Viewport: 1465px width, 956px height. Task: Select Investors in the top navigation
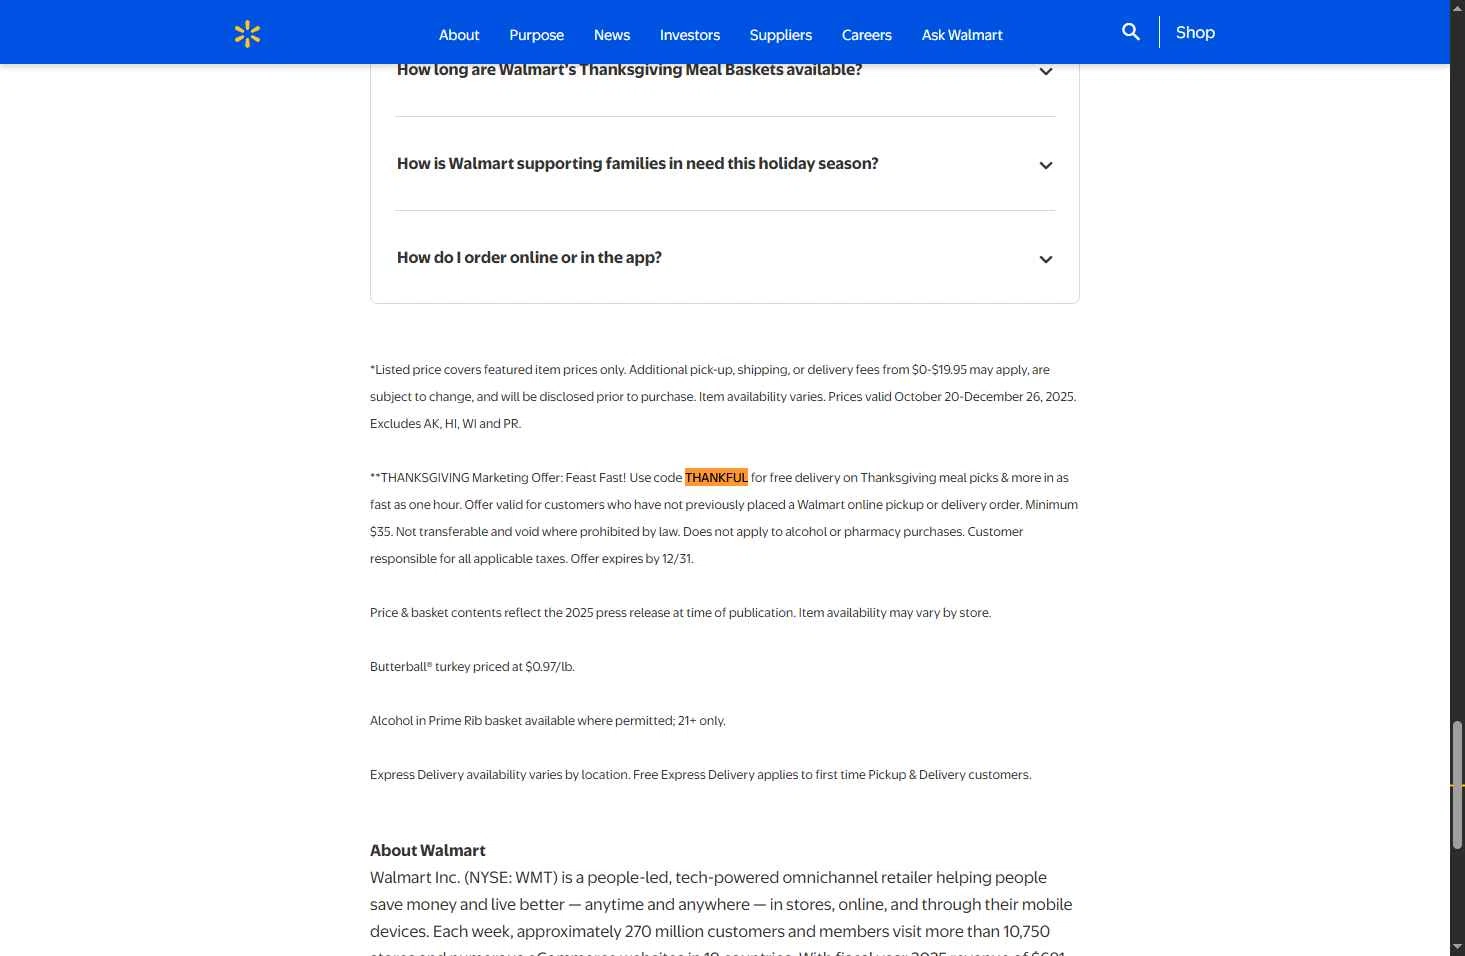point(690,35)
